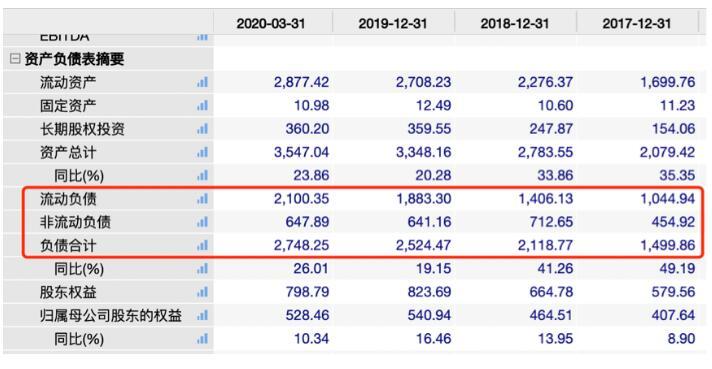The image size is (712, 369).
Task: Select the 2017-12-31 column header
Action: 637,23
